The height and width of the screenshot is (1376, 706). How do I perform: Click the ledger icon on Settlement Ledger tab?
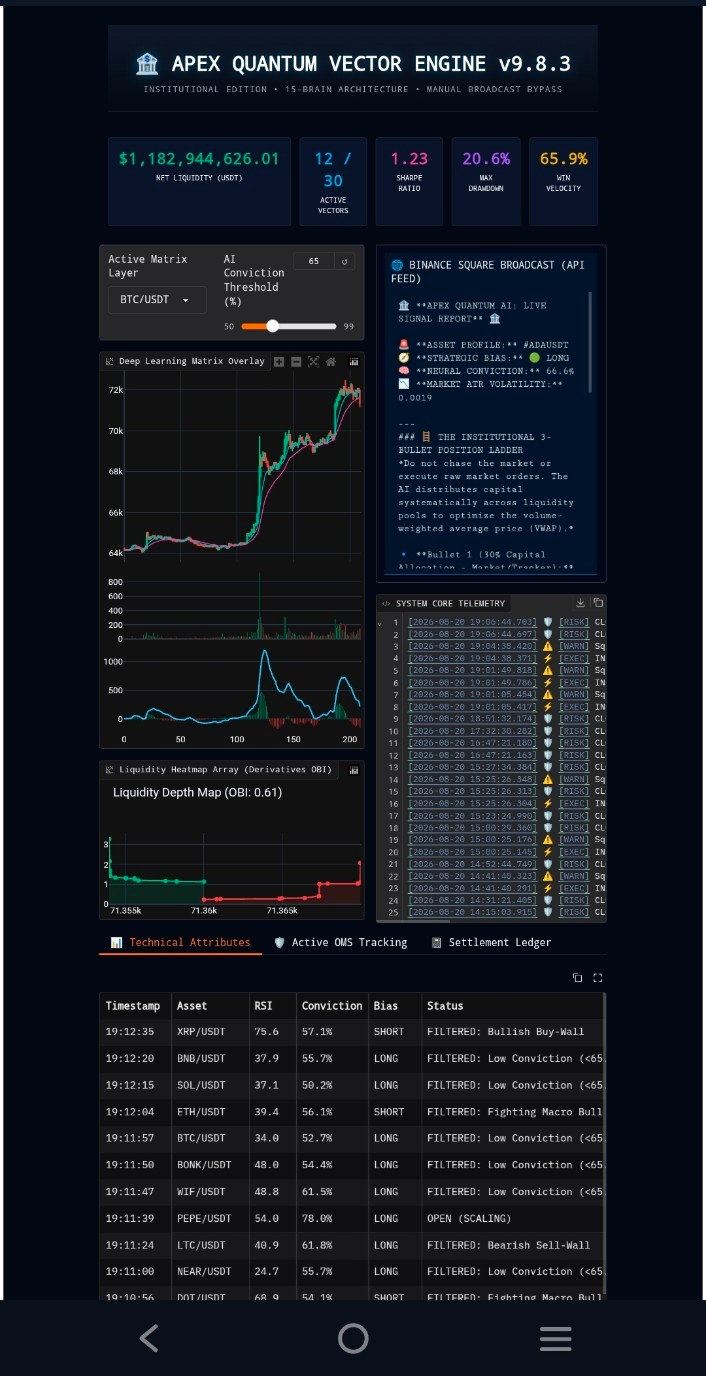click(437, 942)
